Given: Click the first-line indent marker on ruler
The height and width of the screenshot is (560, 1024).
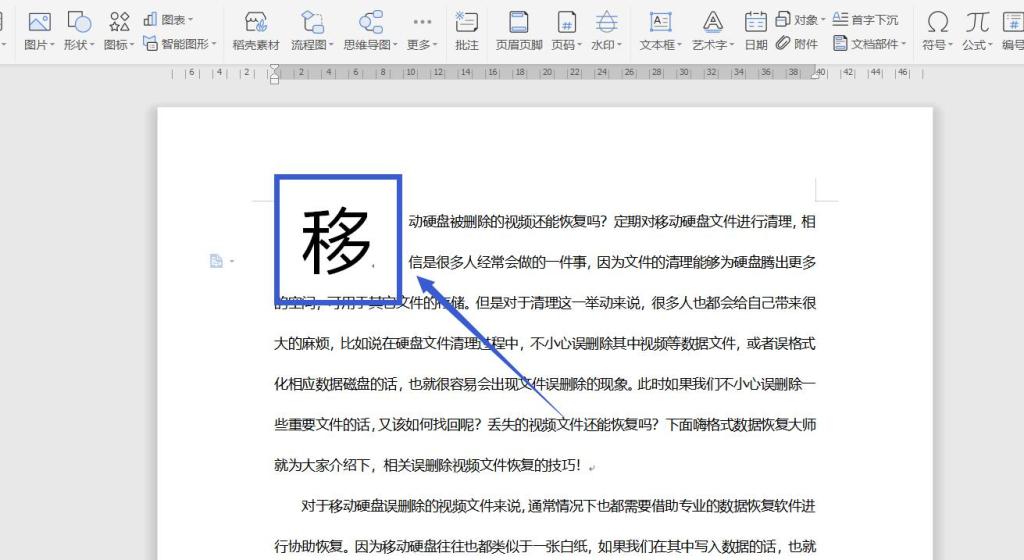Looking at the screenshot, I should [x=274, y=69].
